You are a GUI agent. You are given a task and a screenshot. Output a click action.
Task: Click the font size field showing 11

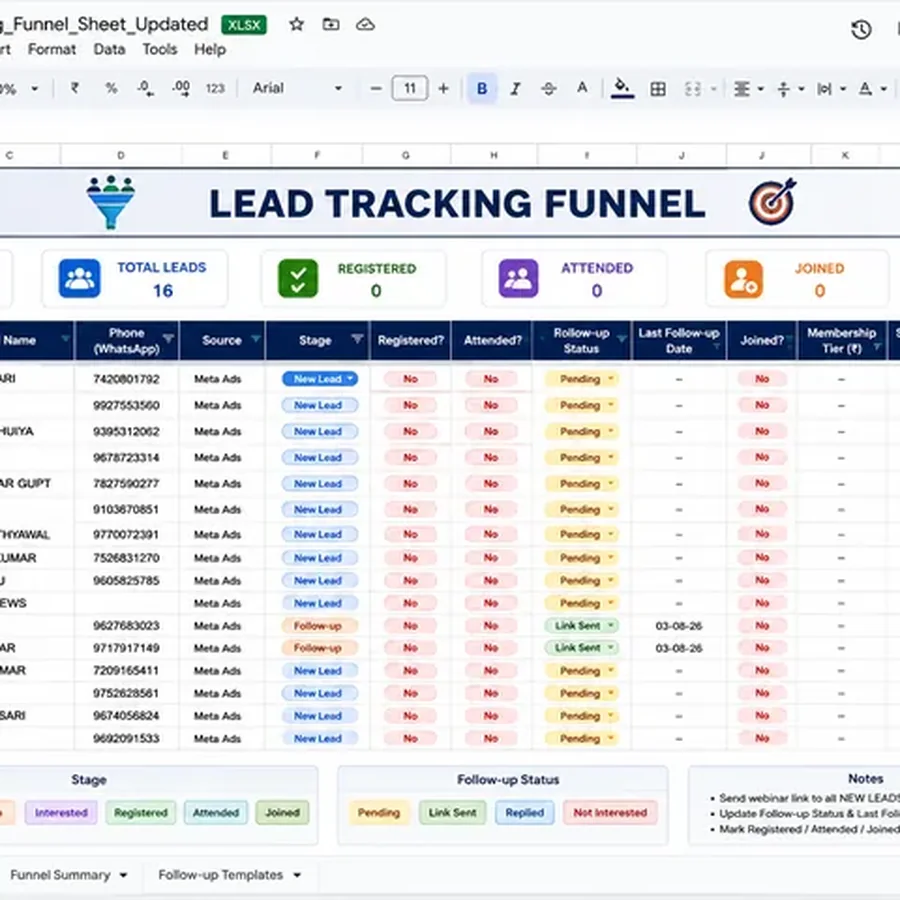(x=409, y=88)
